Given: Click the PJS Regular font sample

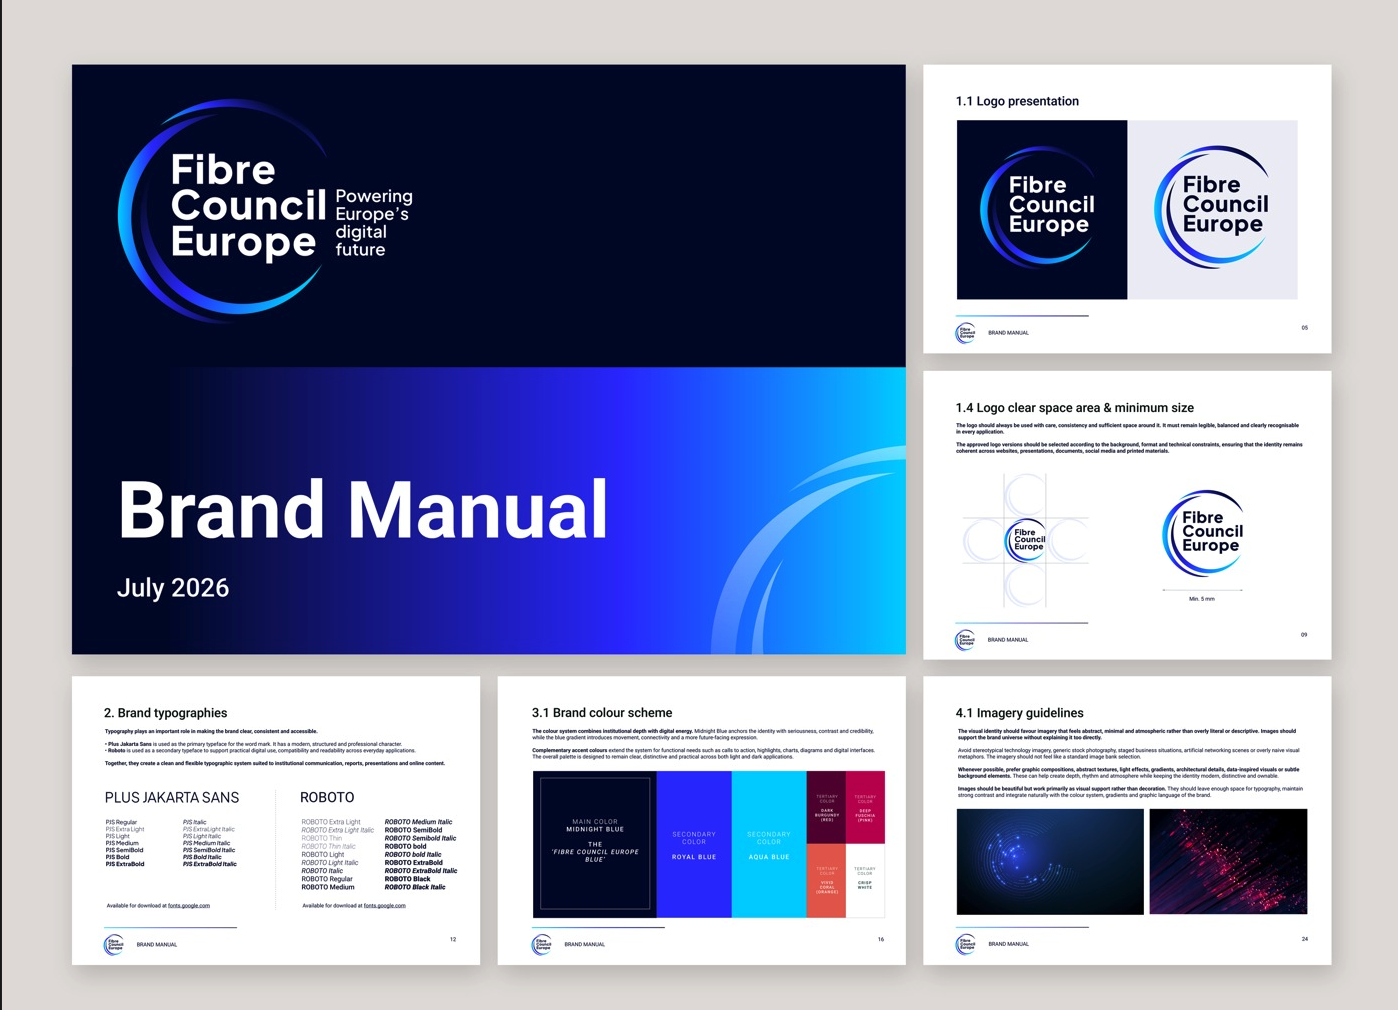Looking at the screenshot, I should click(x=121, y=822).
